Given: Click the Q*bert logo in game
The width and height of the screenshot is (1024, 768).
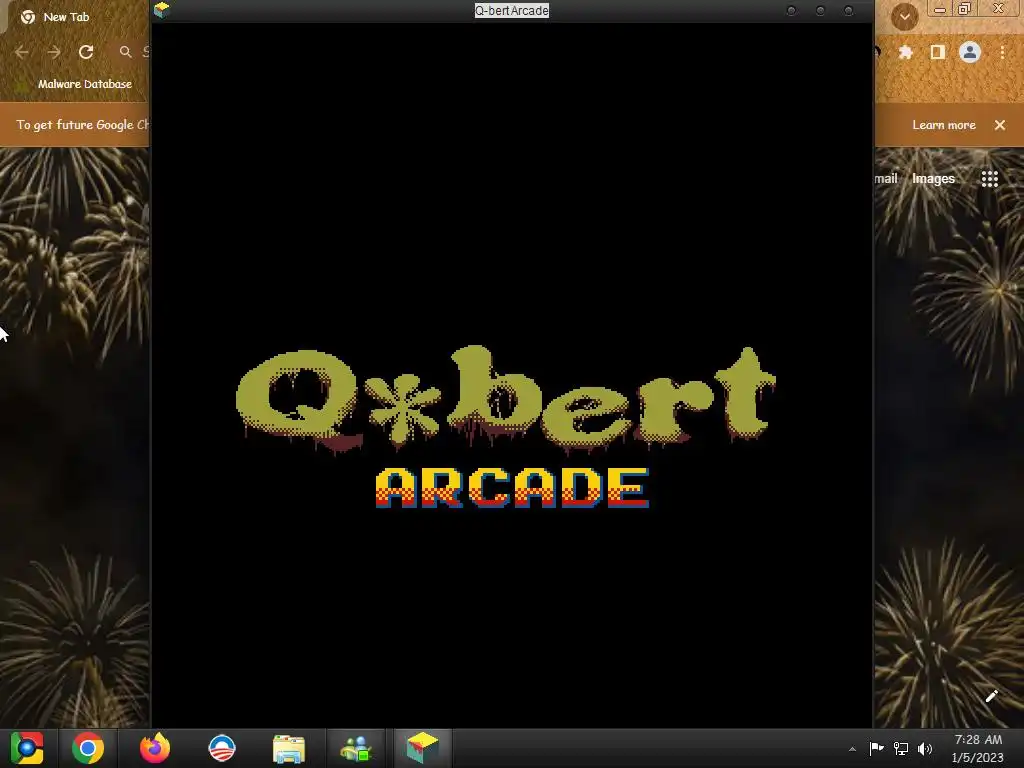Looking at the screenshot, I should tap(505, 400).
